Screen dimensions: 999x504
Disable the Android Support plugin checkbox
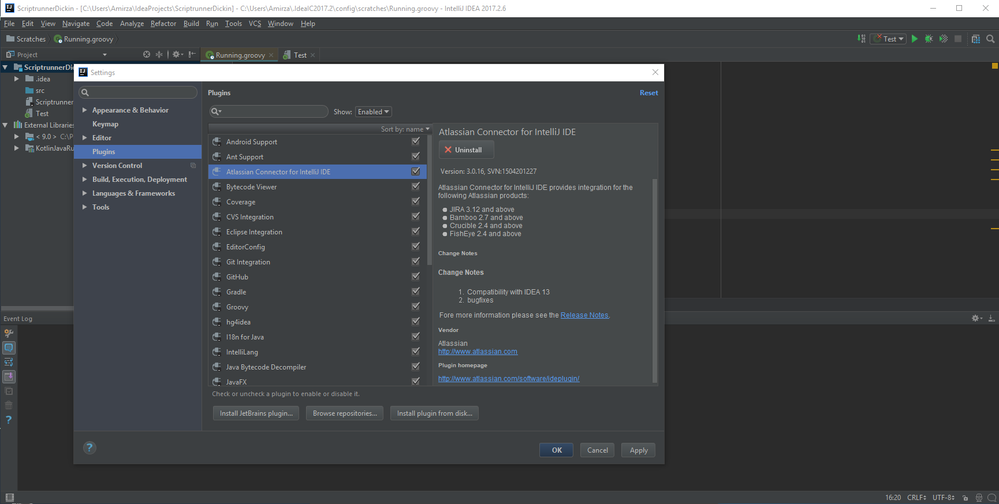415,142
